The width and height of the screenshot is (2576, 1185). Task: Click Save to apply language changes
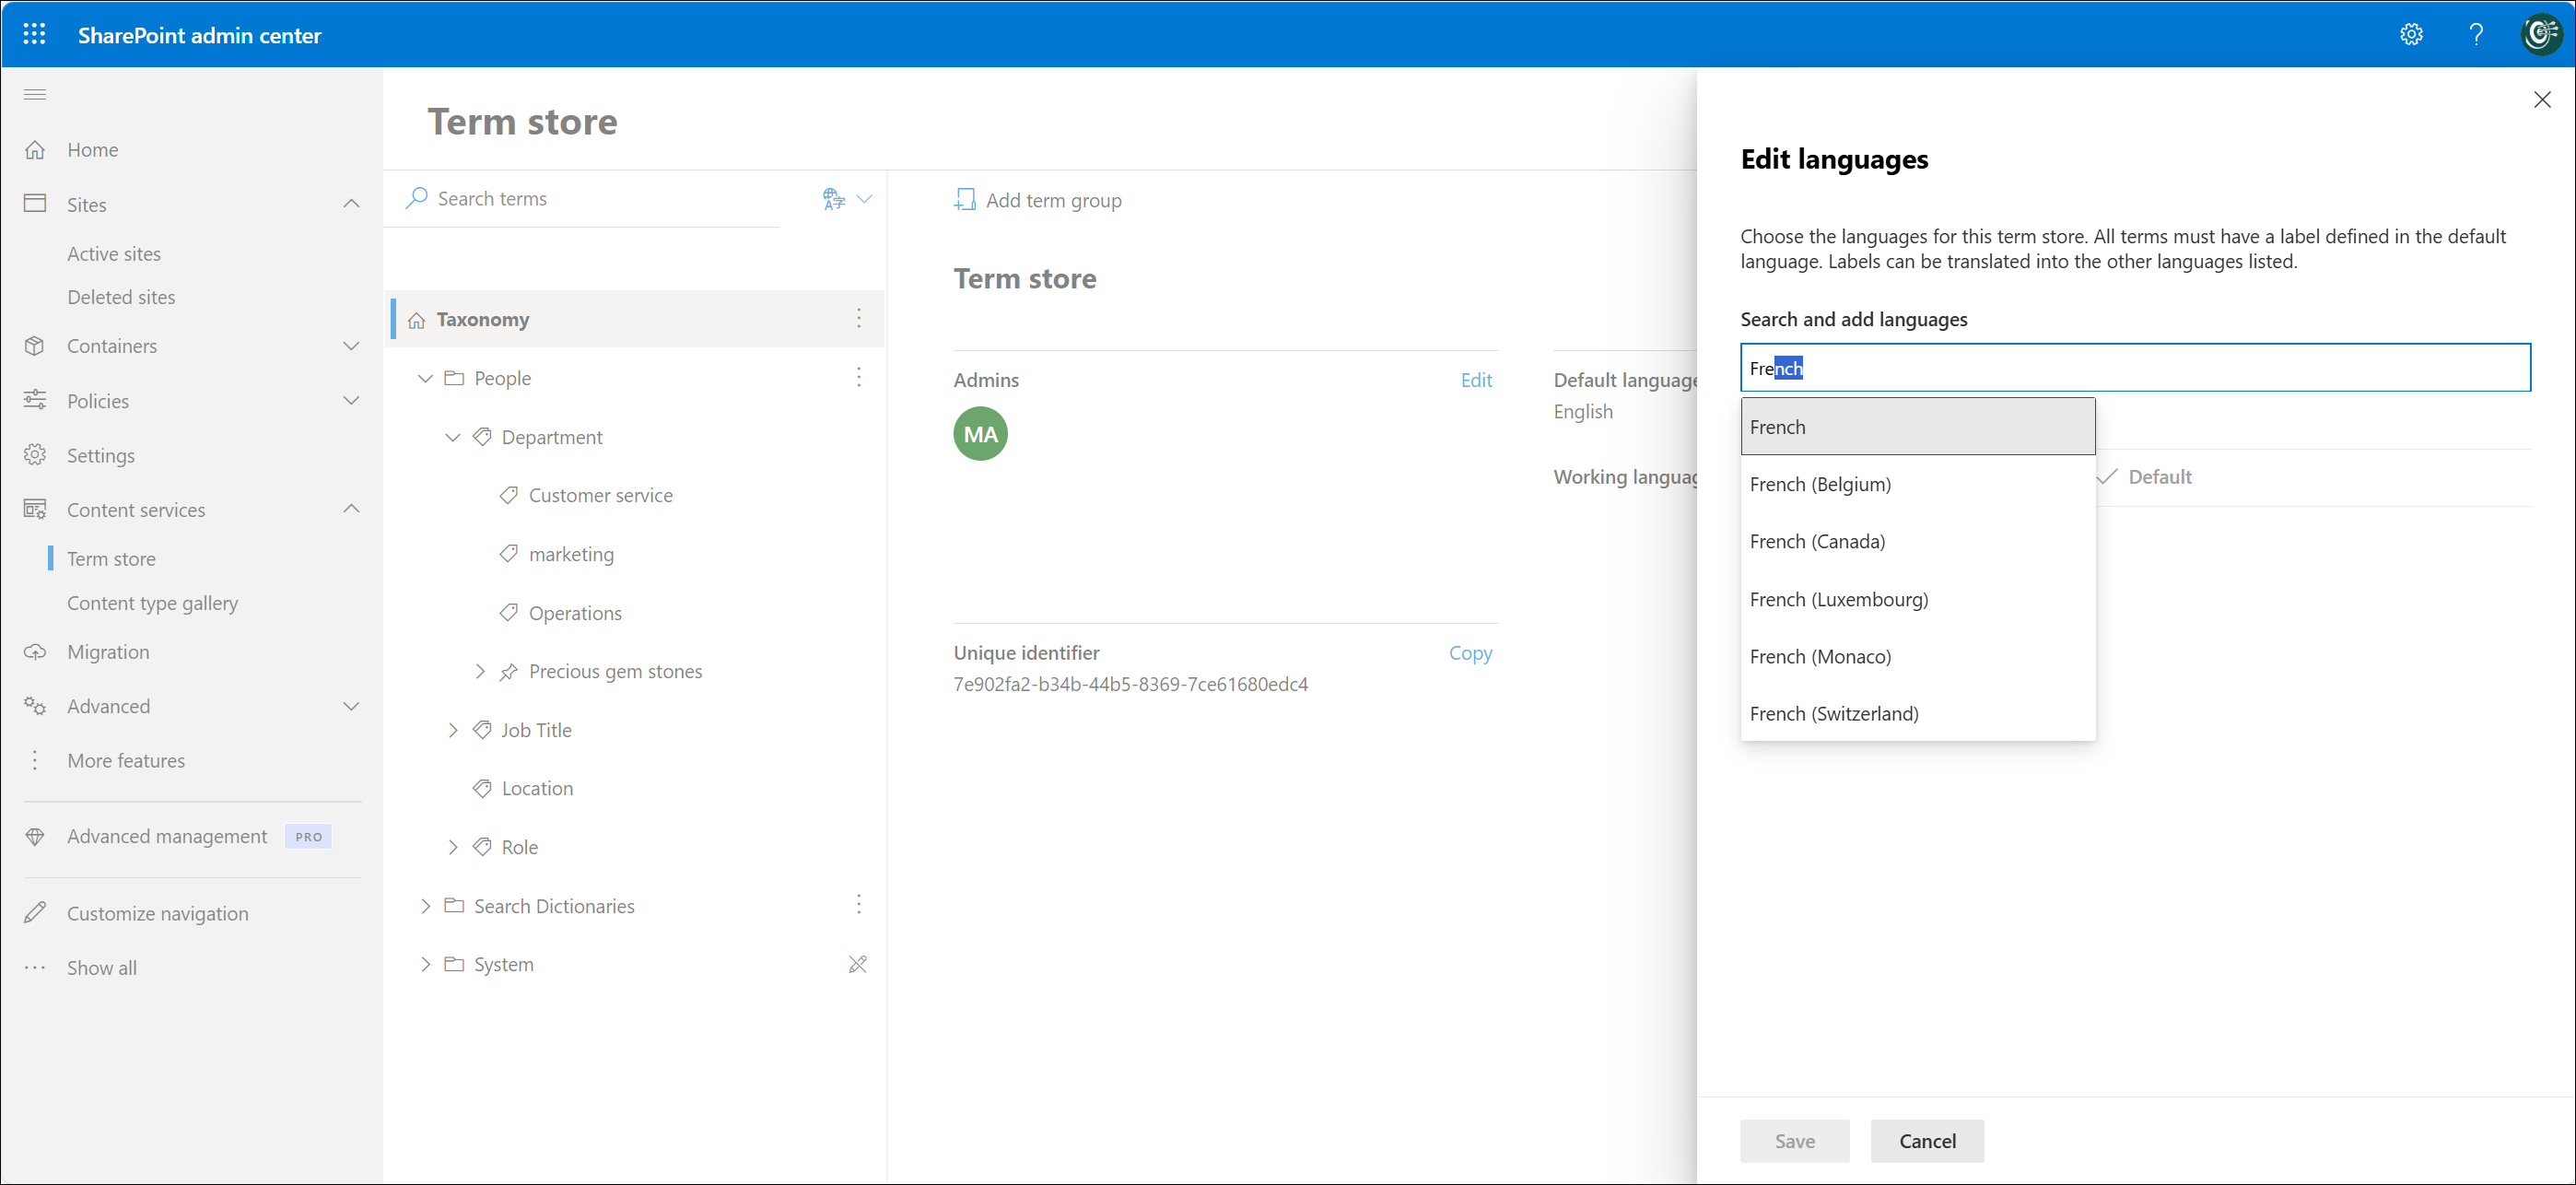(x=1794, y=1139)
